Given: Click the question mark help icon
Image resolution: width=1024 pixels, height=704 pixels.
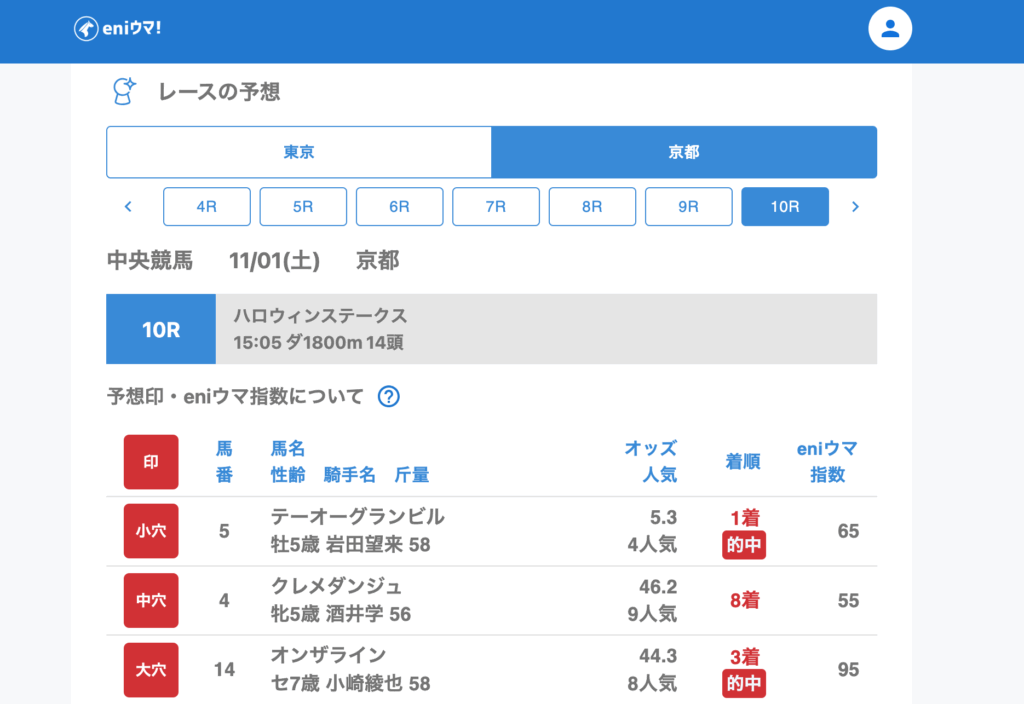Looking at the screenshot, I should point(389,397).
